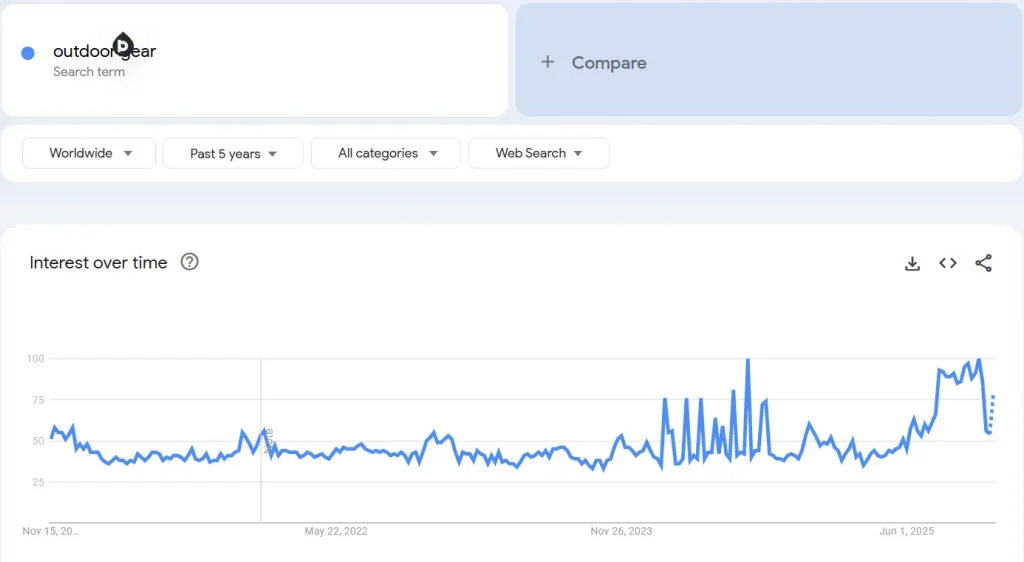Click the Jun 1, 2025 date label
This screenshot has width=1024, height=562.
pos(906,531)
